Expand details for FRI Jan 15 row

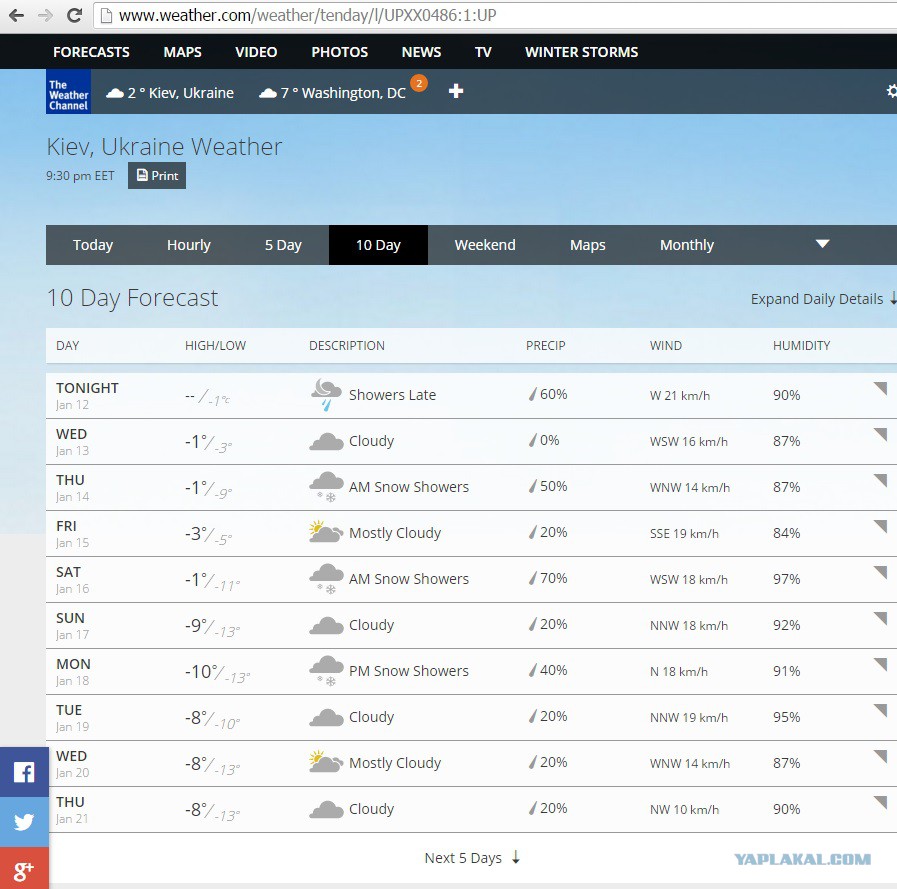881,526
